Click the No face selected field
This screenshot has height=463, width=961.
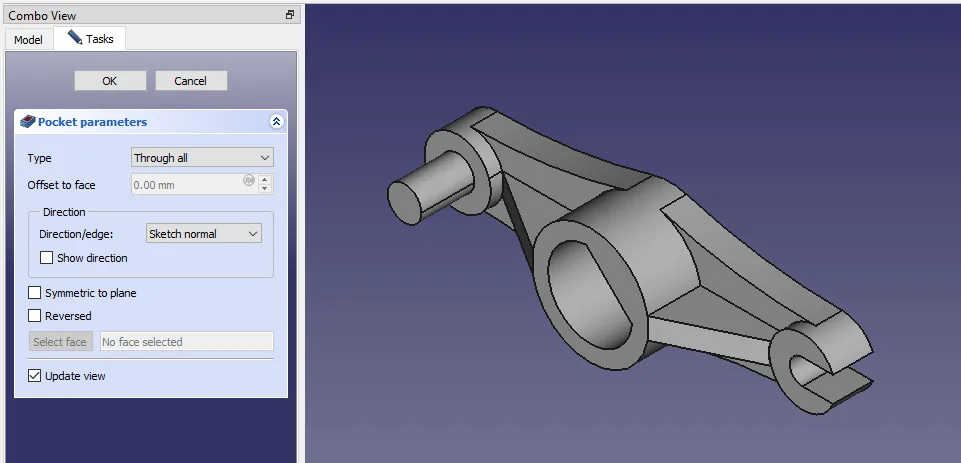(185, 342)
